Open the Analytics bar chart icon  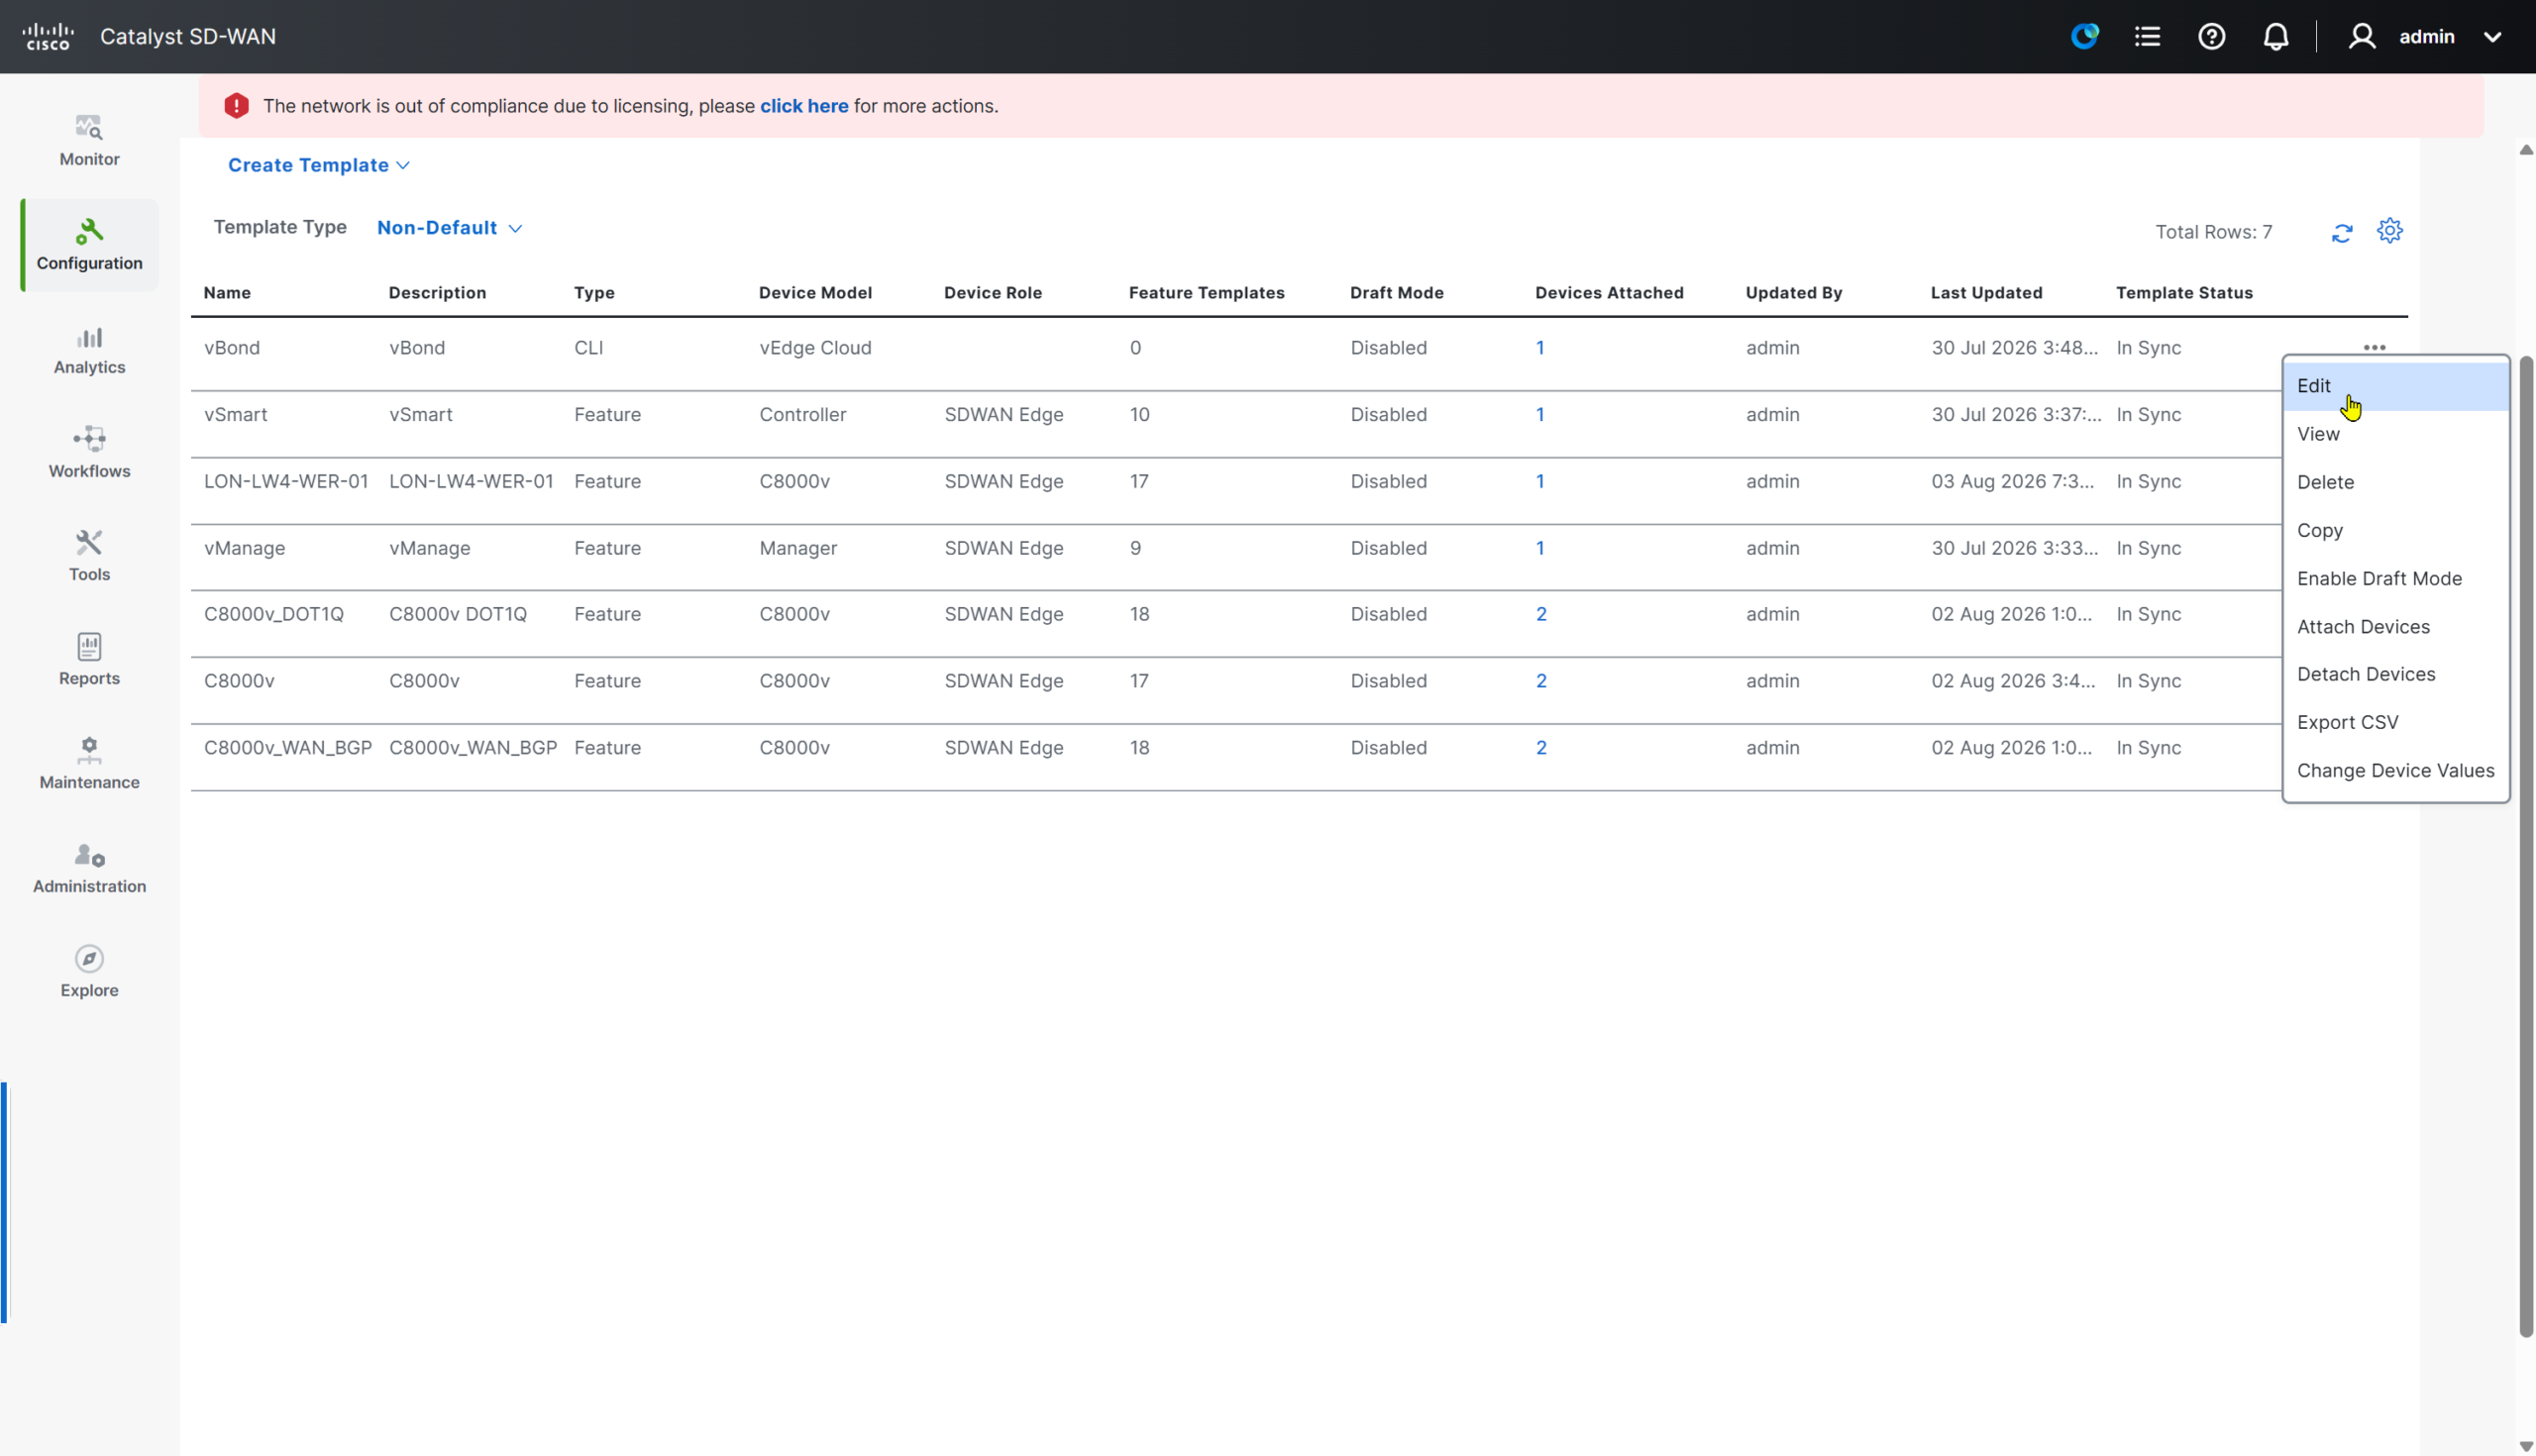coord(89,337)
